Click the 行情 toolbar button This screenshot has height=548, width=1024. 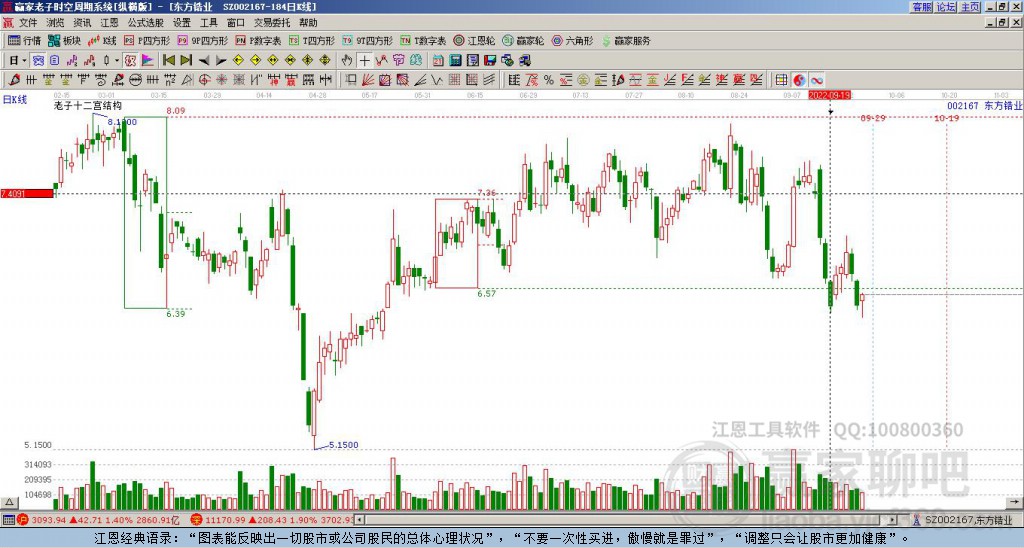(x=25, y=40)
